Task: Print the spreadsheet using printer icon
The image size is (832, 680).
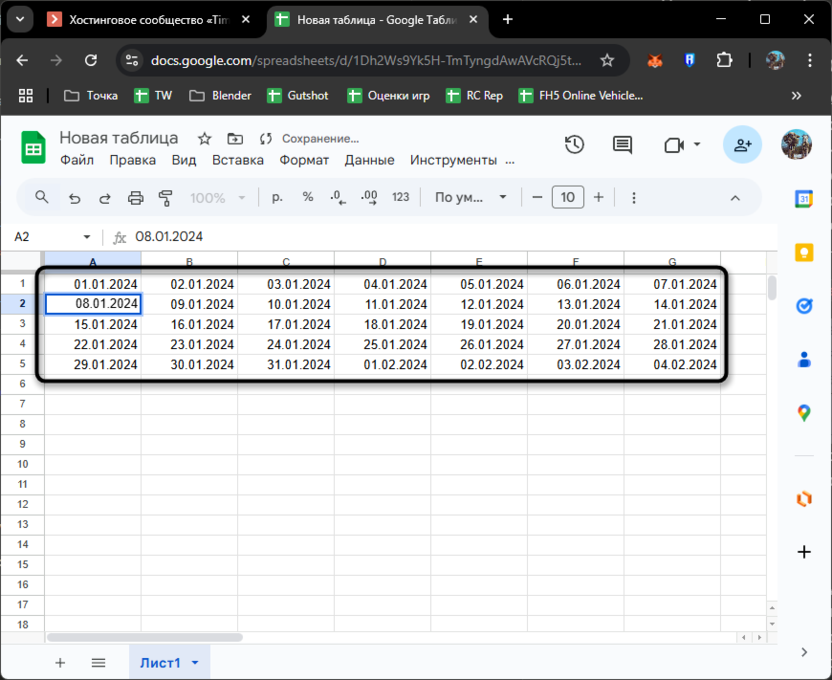Action: [x=136, y=198]
